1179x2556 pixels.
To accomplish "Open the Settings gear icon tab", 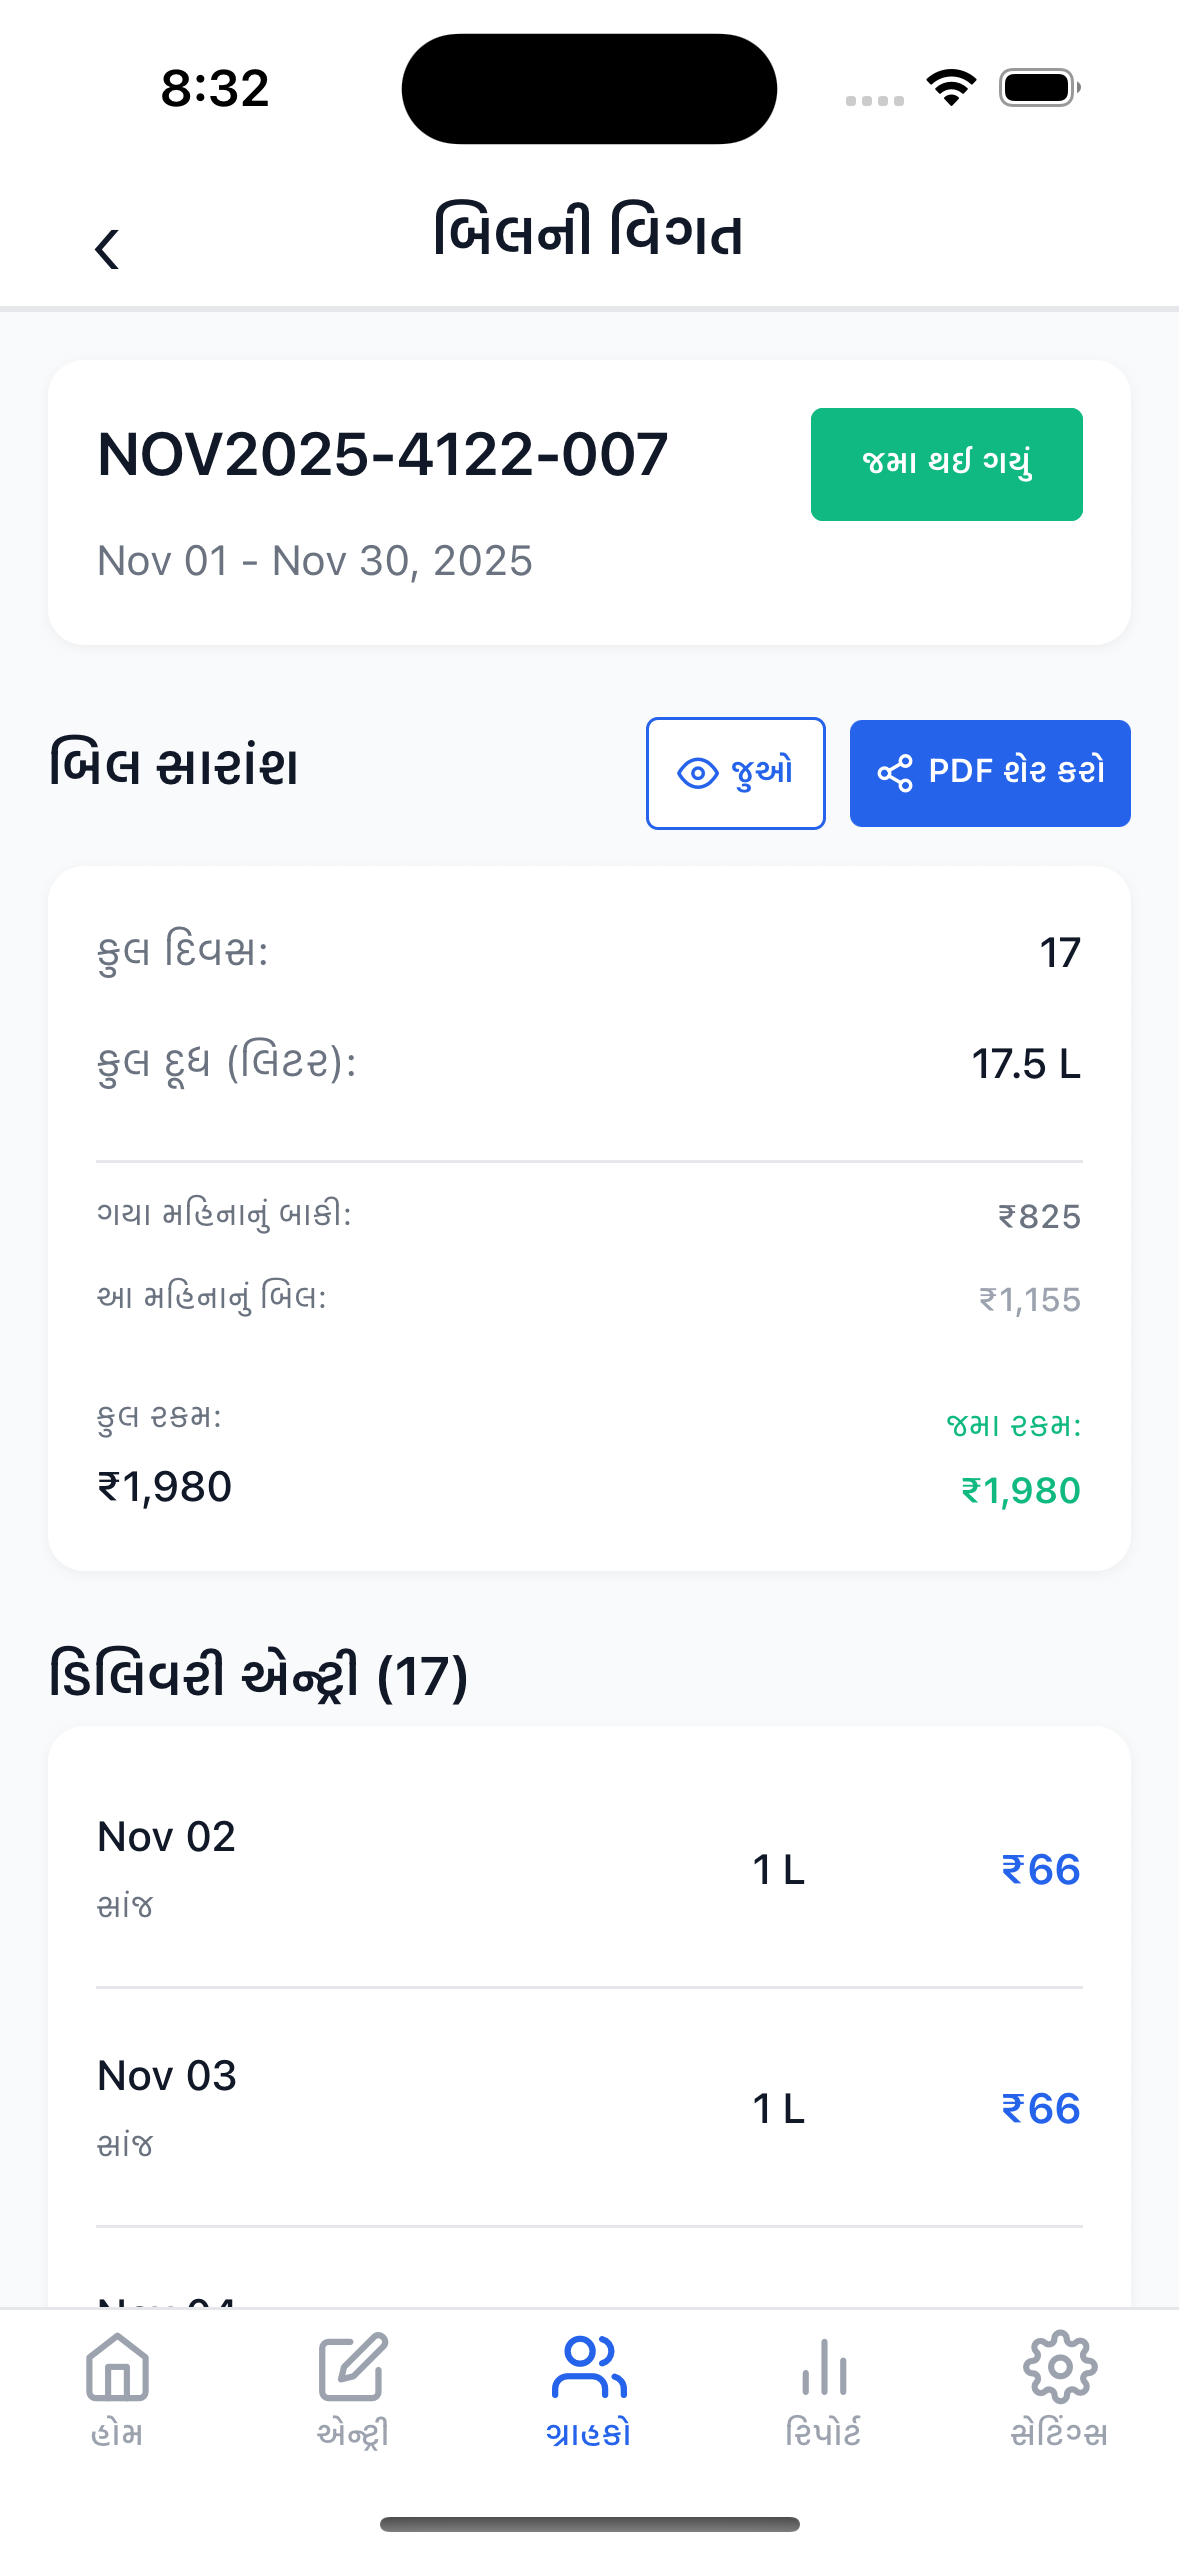I will coord(1059,2367).
